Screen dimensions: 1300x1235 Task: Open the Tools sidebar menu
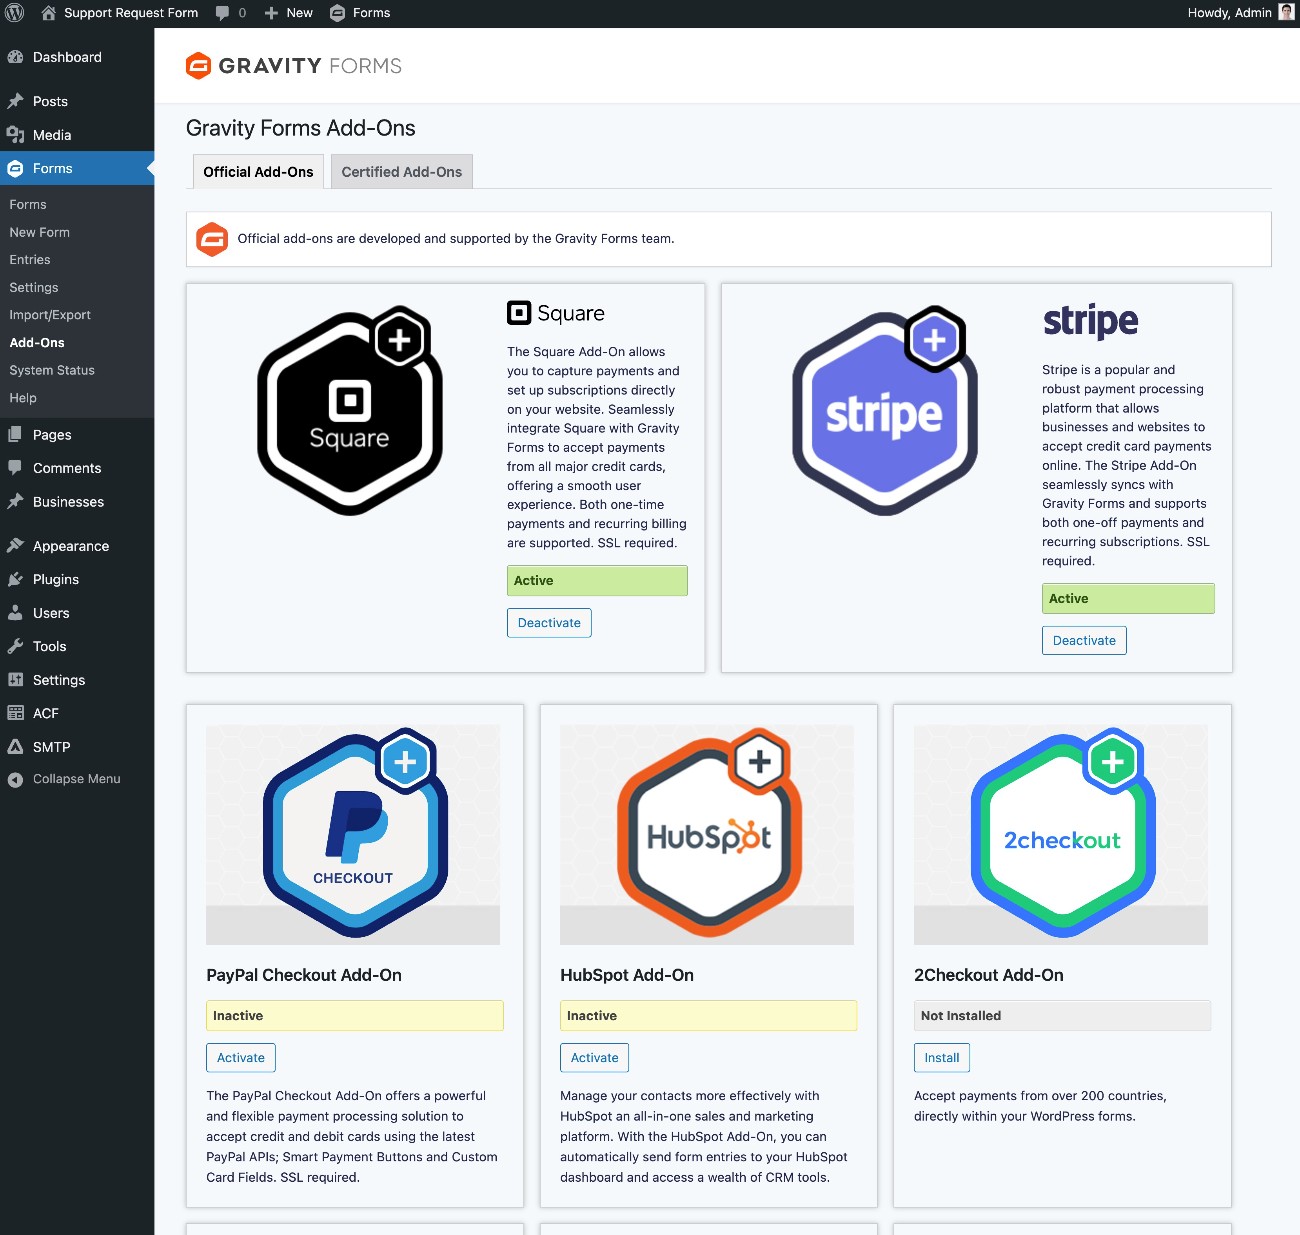click(49, 646)
